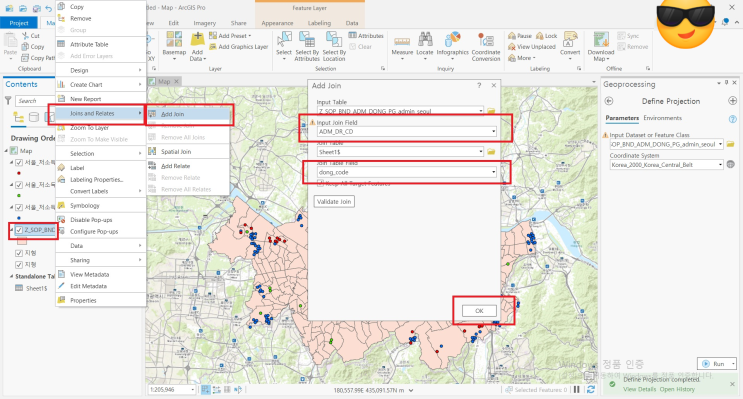The height and width of the screenshot is (399, 743).
Task: Open Select By Attributes
Action: coord(307,46)
